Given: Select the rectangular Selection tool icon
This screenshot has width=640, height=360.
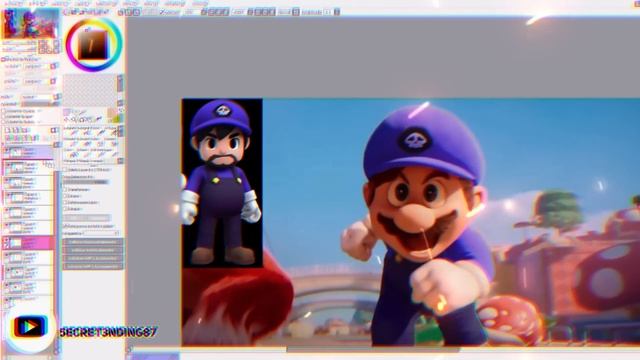Looking at the screenshot, I should click(67, 112).
